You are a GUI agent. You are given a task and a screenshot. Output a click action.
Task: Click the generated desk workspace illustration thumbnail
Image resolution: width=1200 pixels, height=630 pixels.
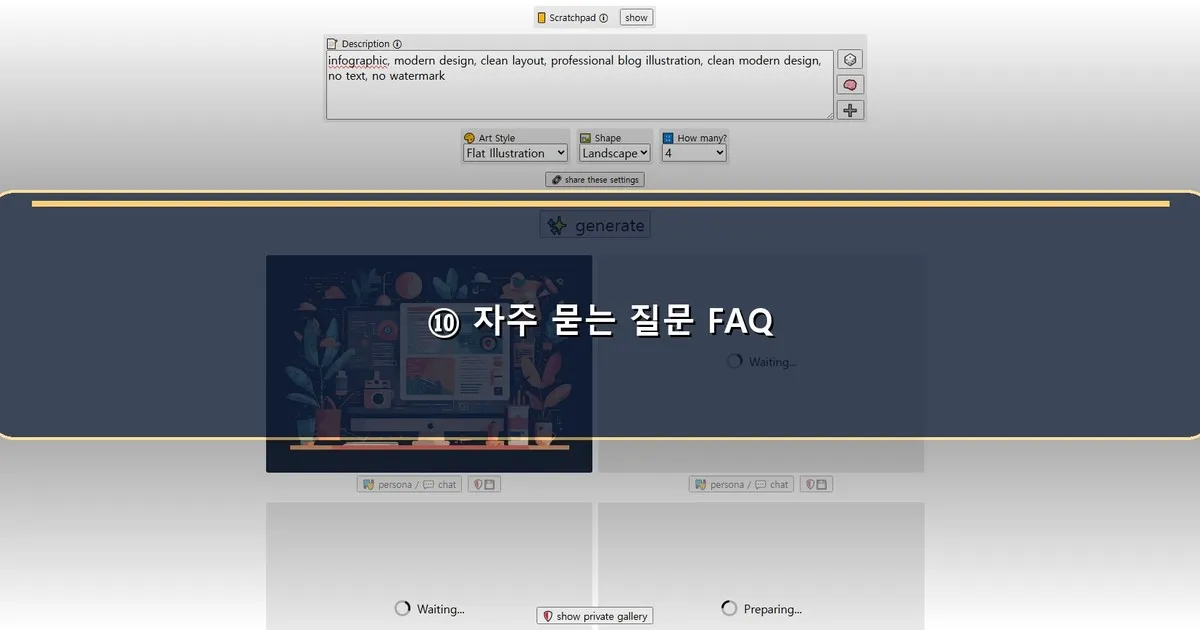429,363
